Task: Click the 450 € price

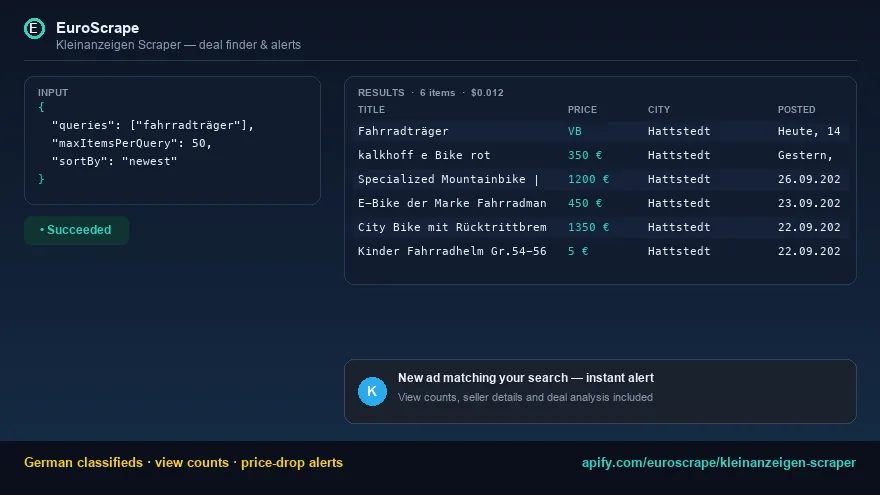Action: tap(585, 203)
